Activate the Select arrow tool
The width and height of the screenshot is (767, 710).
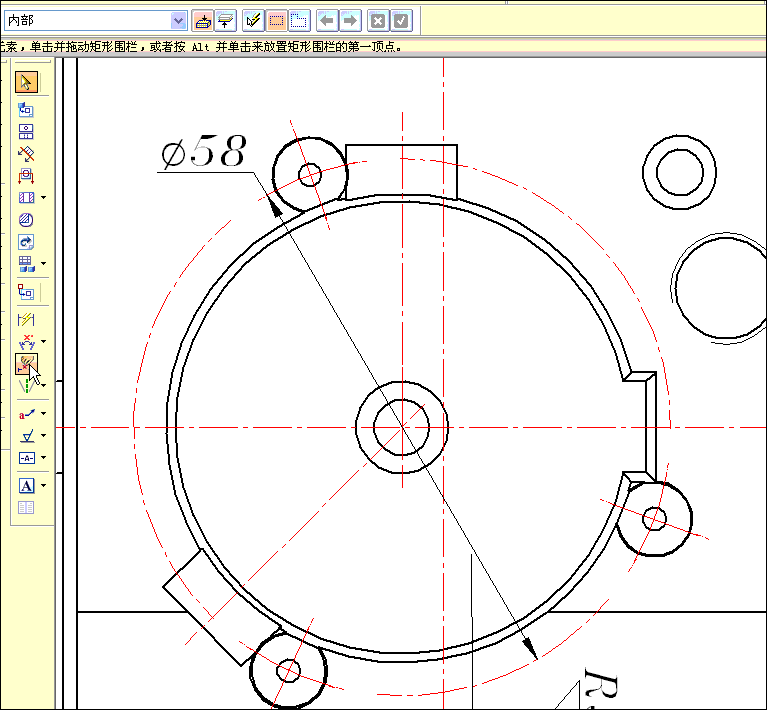26,82
